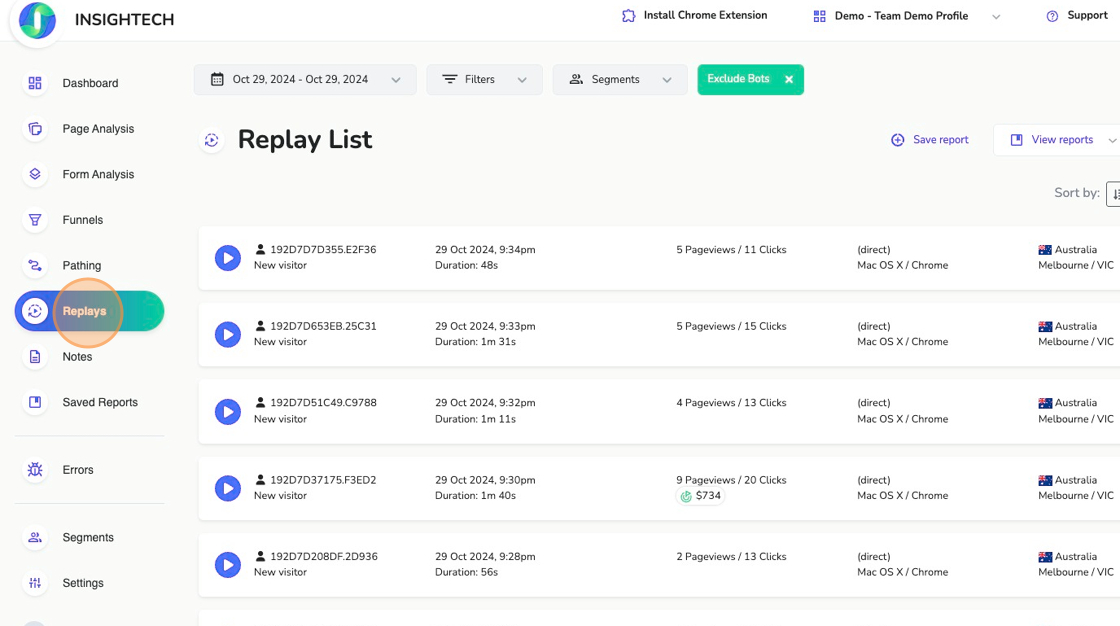This screenshot has width=1120, height=626.
Task: Click the Funnels icon in sidebar
Action: point(35,220)
